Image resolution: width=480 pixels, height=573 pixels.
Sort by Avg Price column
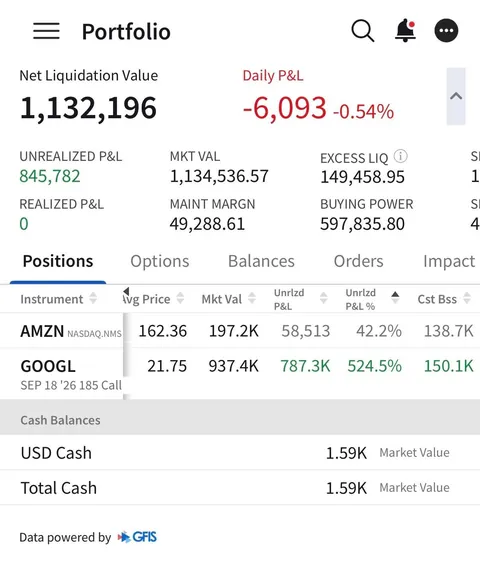click(x=153, y=299)
